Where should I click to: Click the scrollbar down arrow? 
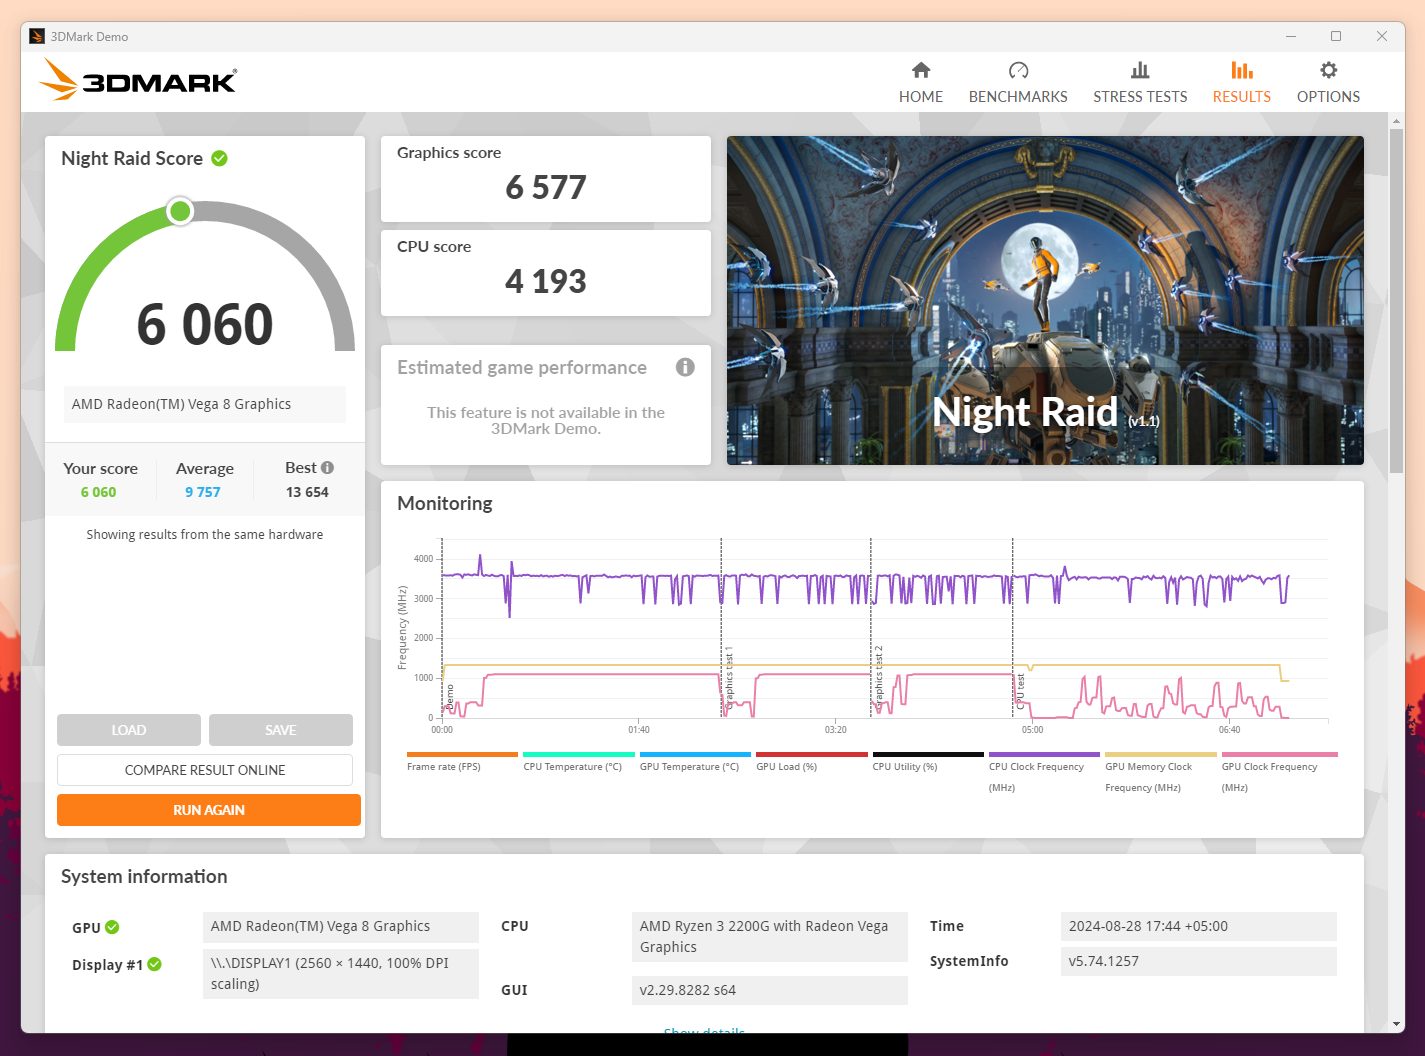[1396, 1024]
